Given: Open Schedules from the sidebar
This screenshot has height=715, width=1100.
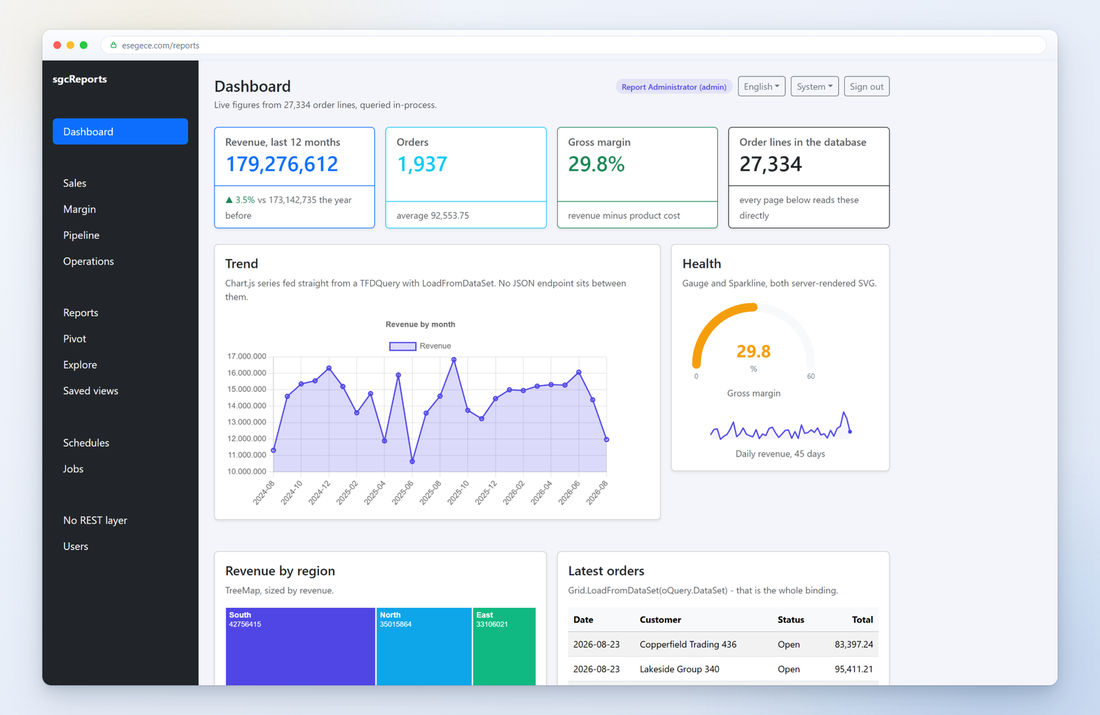Looking at the screenshot, I should [x=86, y=443].
